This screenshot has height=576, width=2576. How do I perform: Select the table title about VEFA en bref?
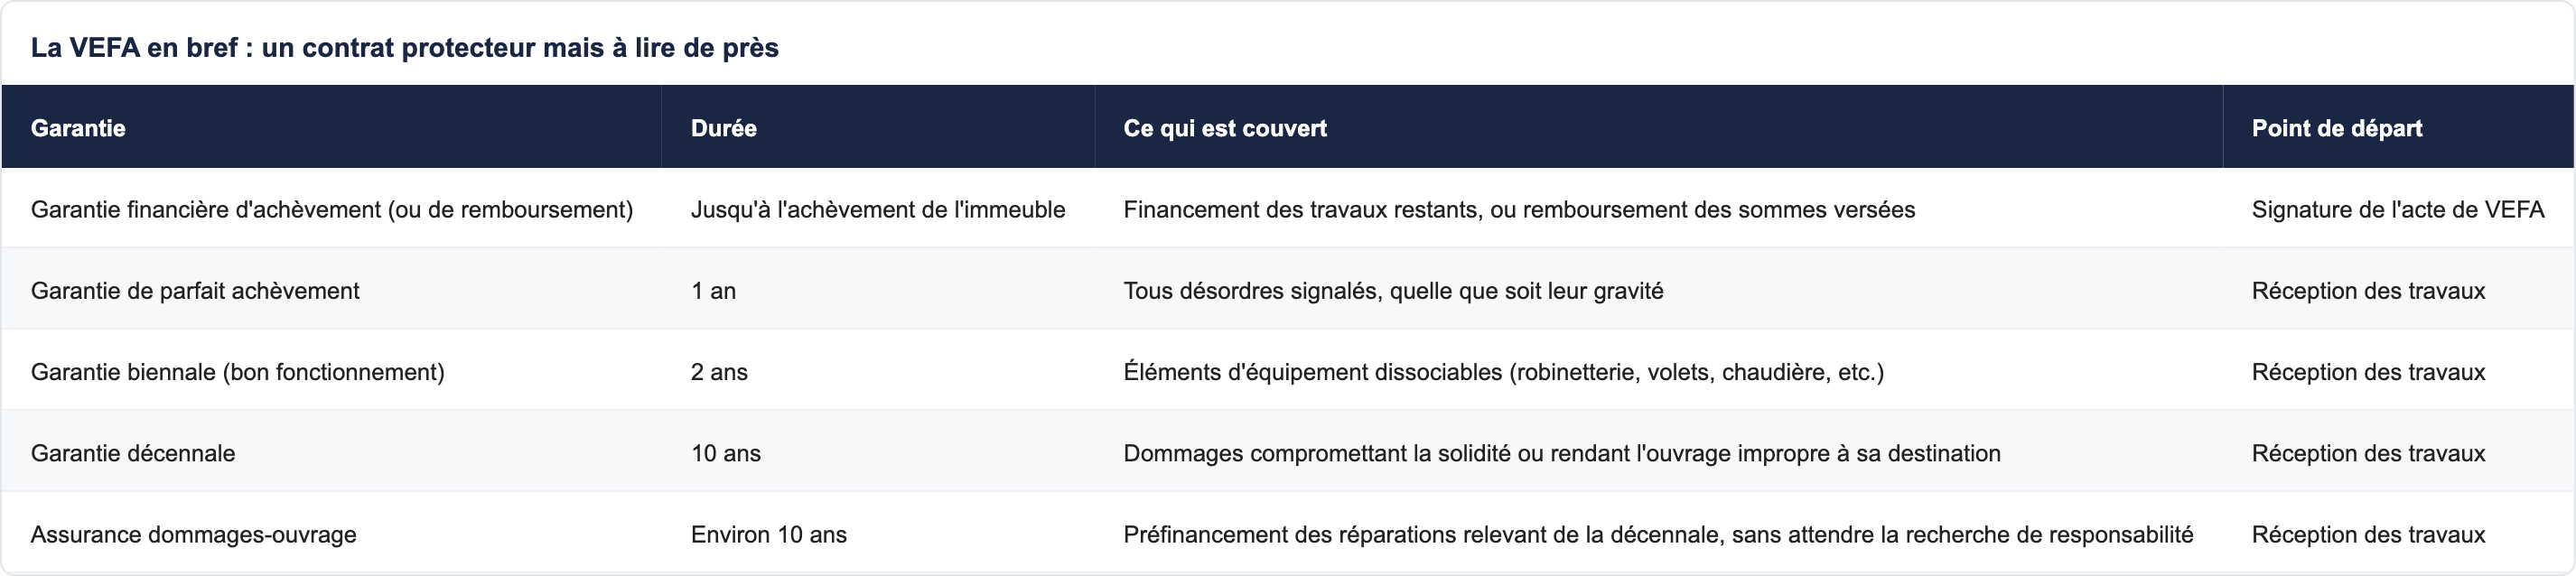(x=404, y=48)
